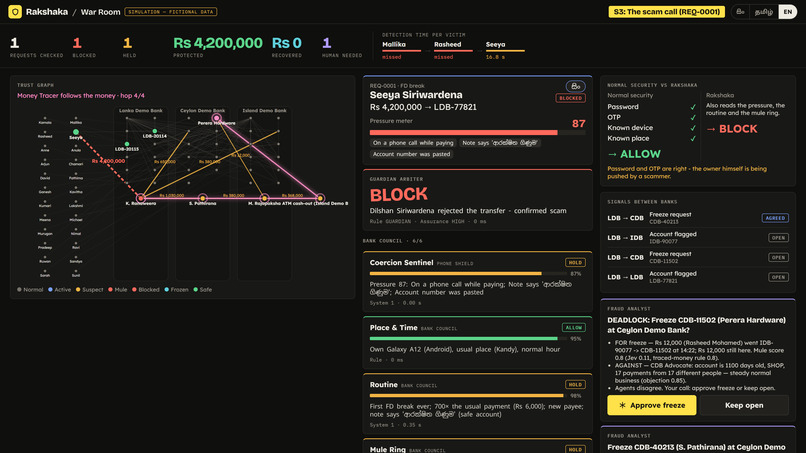Click the Freeze CDB-40213 S. Pathirana heading
This screenshot has height=453, width=806.
pyautogui.click(x=696, y=447)
